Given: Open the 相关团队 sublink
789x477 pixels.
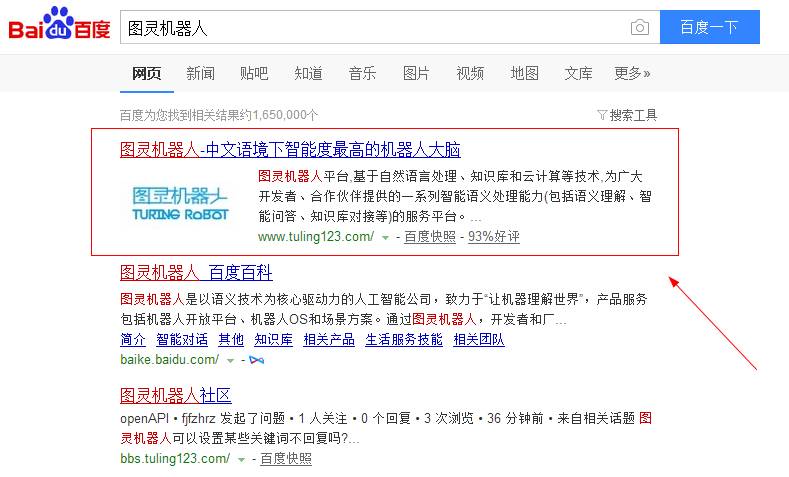Looking at the screenshot, I should pos(479,340).
